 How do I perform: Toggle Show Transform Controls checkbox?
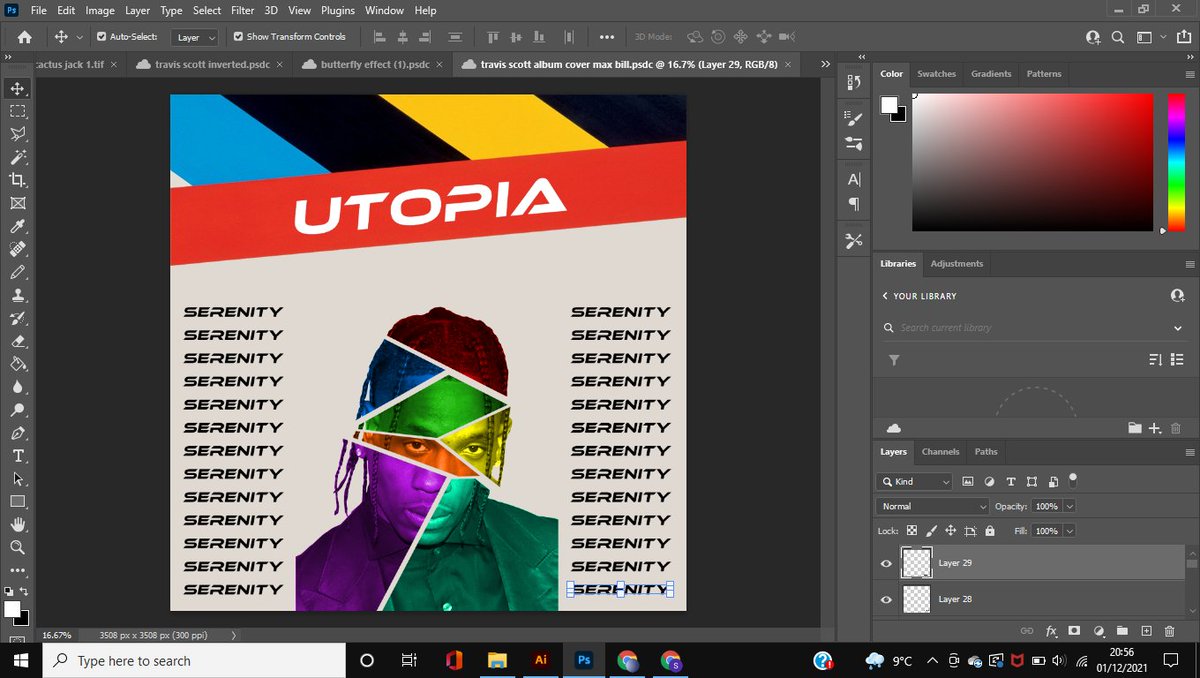pyautogui.click(x=238, y=37)
